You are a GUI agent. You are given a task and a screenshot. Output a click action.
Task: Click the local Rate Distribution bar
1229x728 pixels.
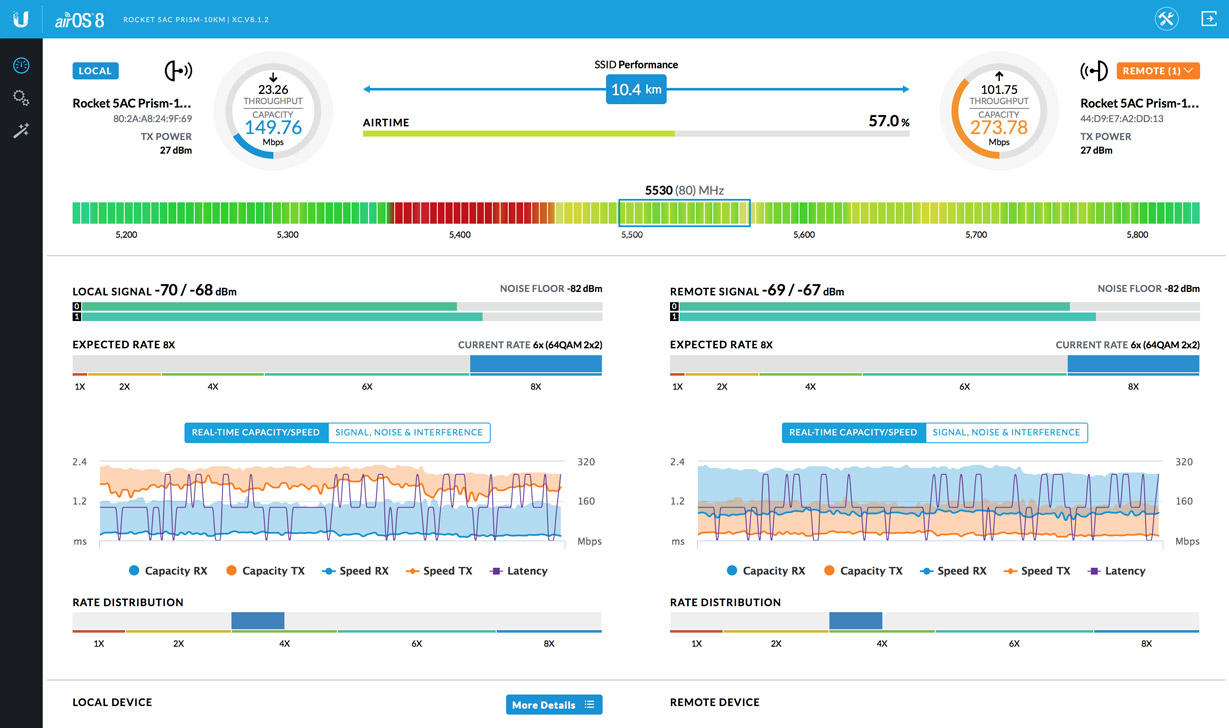click(x=337, y=622)
